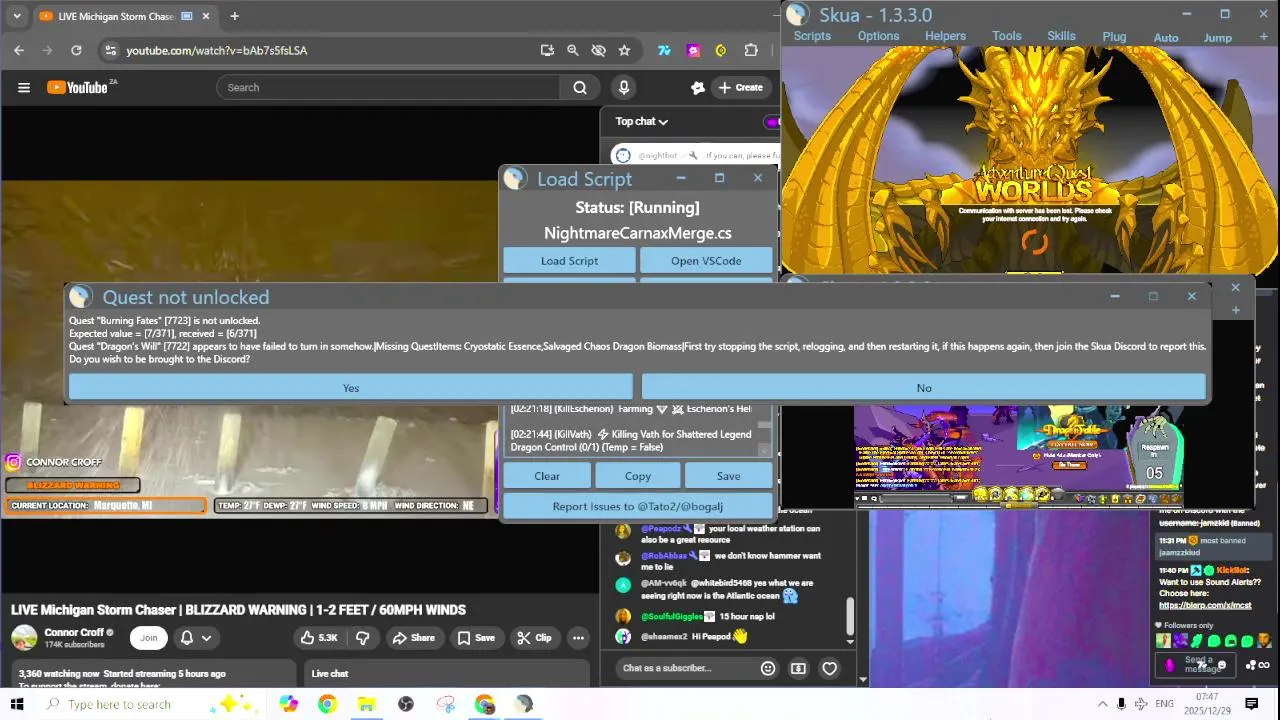The width and height of the screenshot is (1280, 720).
Task: Click the YouTube search magnifier button
Action: [x=580, y=88]
